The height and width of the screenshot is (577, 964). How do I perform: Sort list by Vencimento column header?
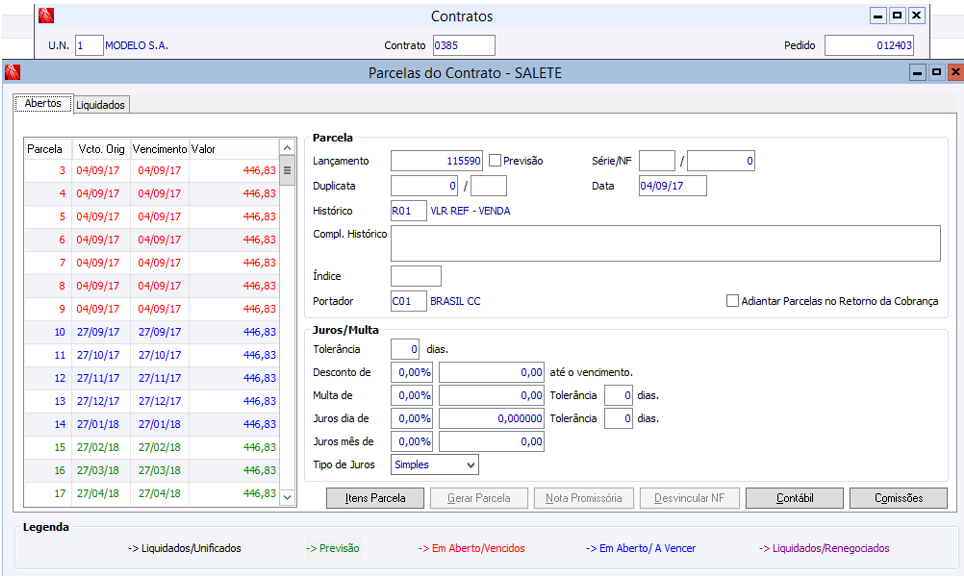pyautogui.click(x=159, y=149)
